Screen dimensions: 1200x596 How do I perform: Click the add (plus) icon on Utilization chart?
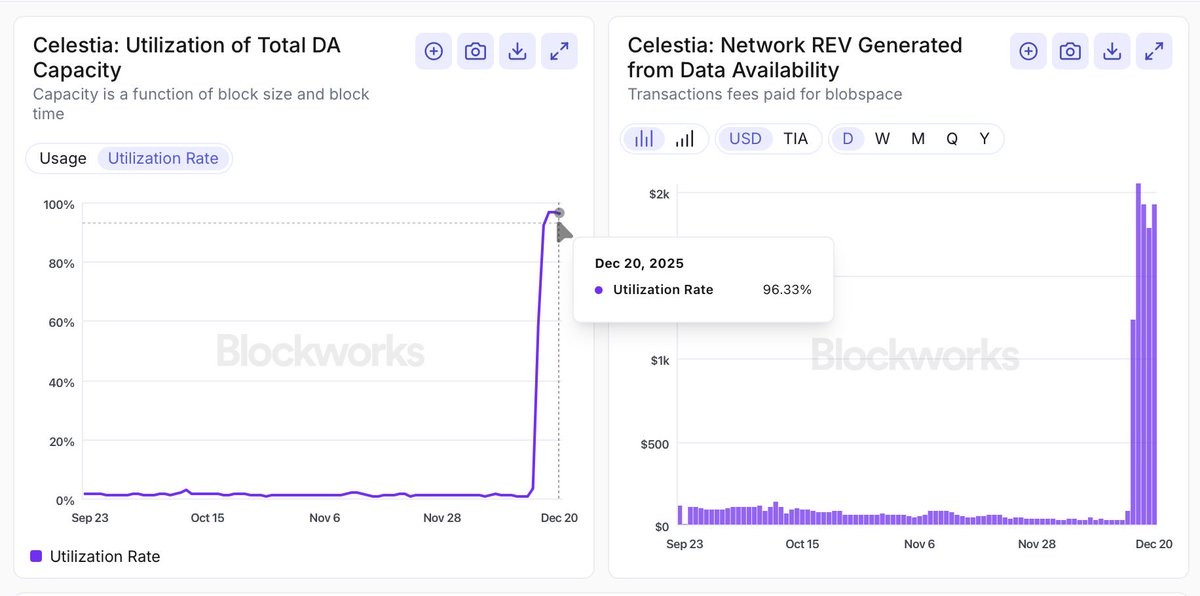point(434,51)
